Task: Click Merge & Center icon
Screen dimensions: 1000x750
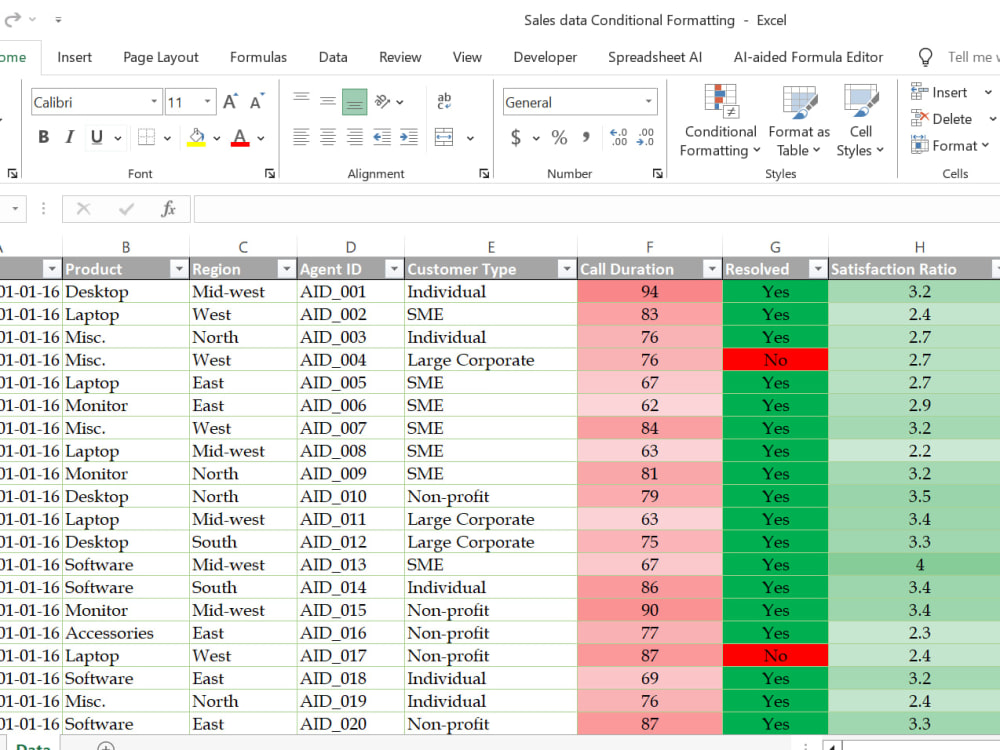Action: tap(444, 136)
